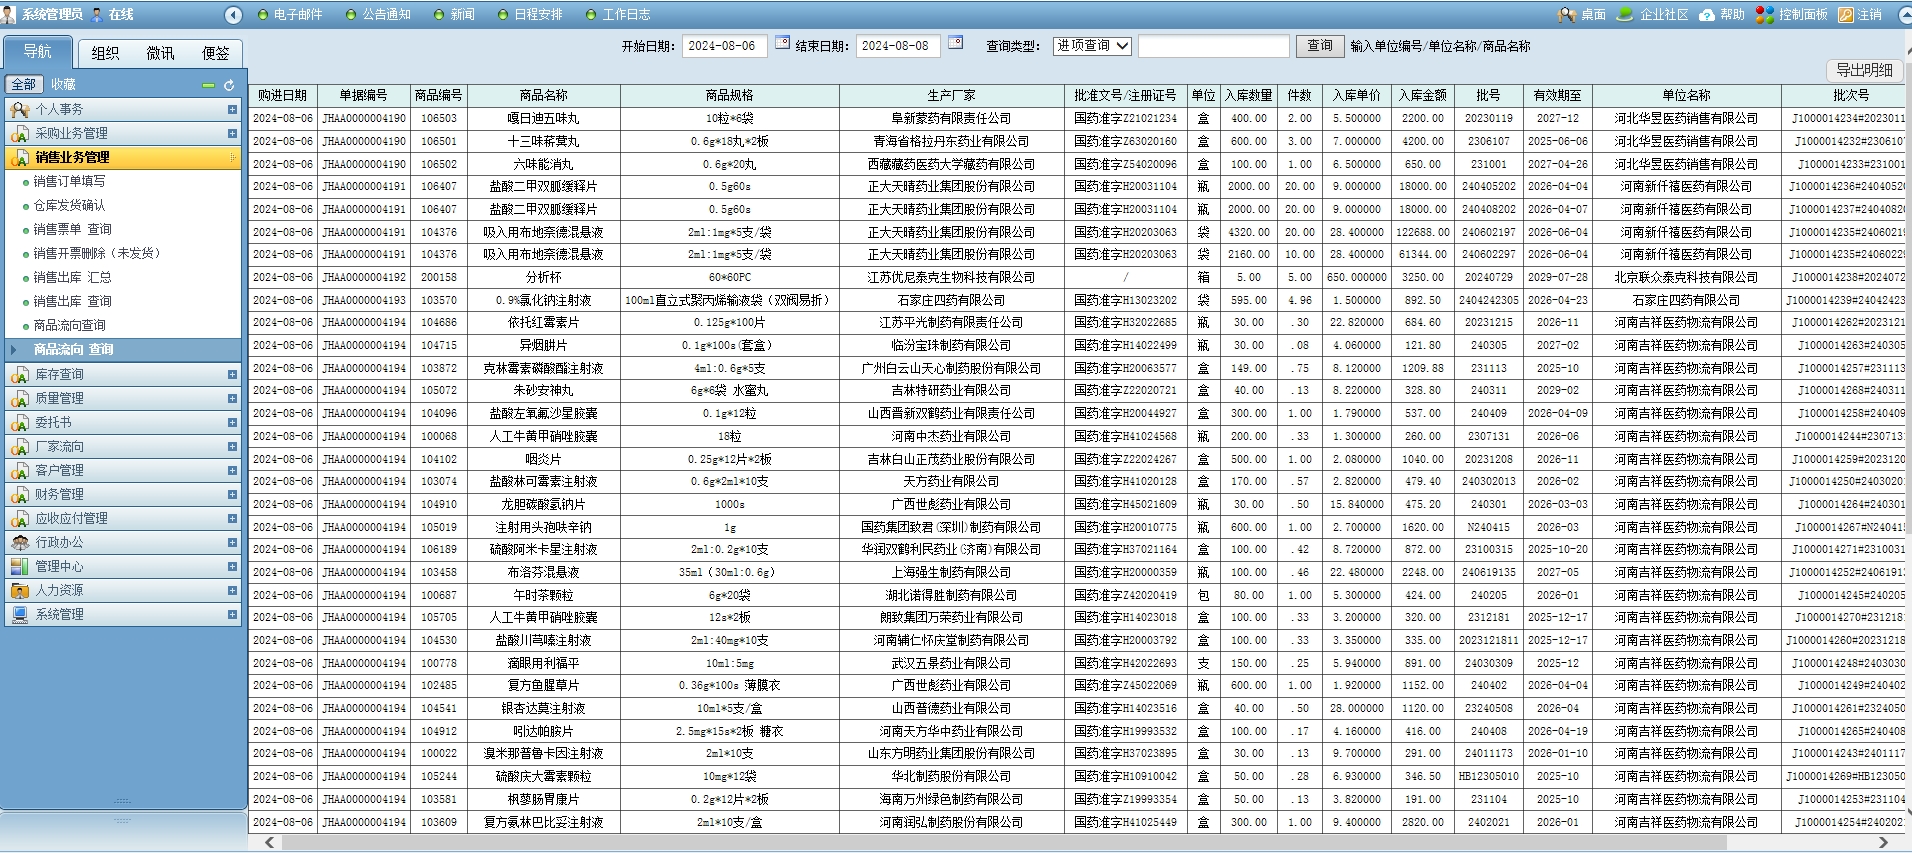Click the 注销 logout key icon

click(1846, 14)
